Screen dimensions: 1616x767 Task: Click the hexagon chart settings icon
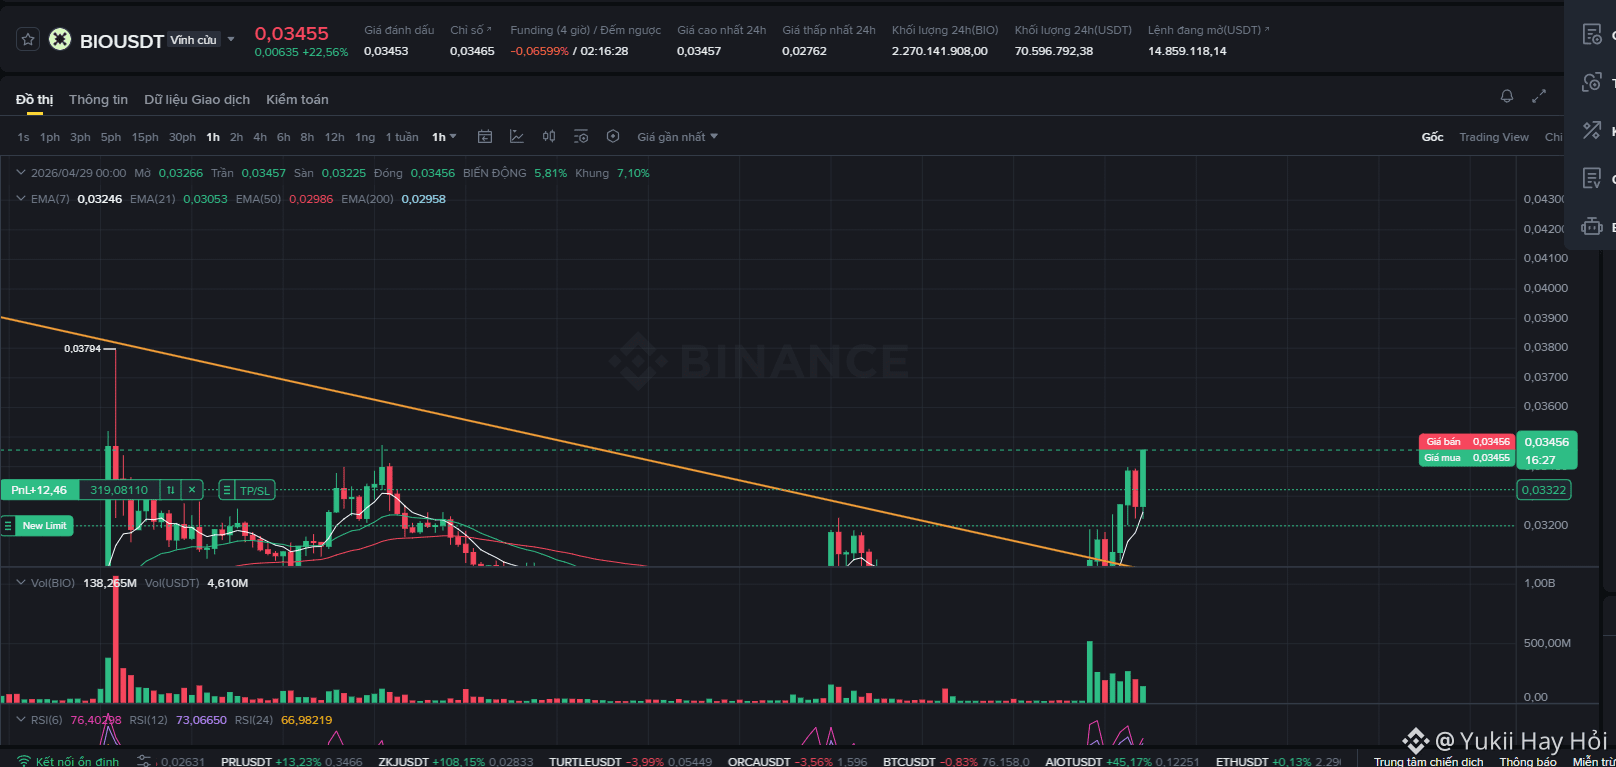613,137
